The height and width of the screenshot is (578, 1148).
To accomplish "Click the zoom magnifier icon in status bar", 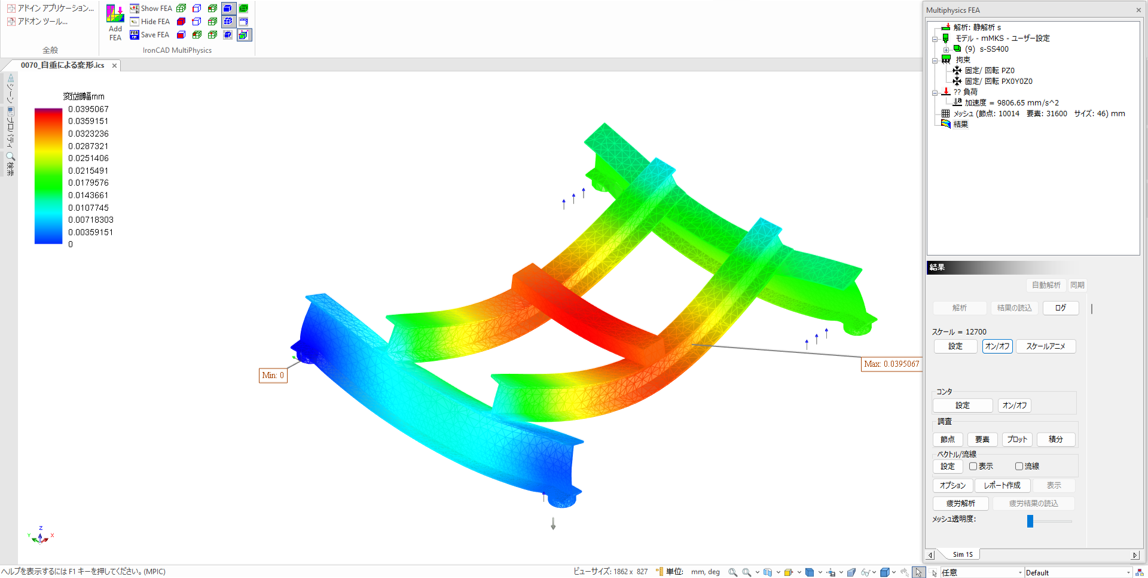I will click(x=733, y=572).
